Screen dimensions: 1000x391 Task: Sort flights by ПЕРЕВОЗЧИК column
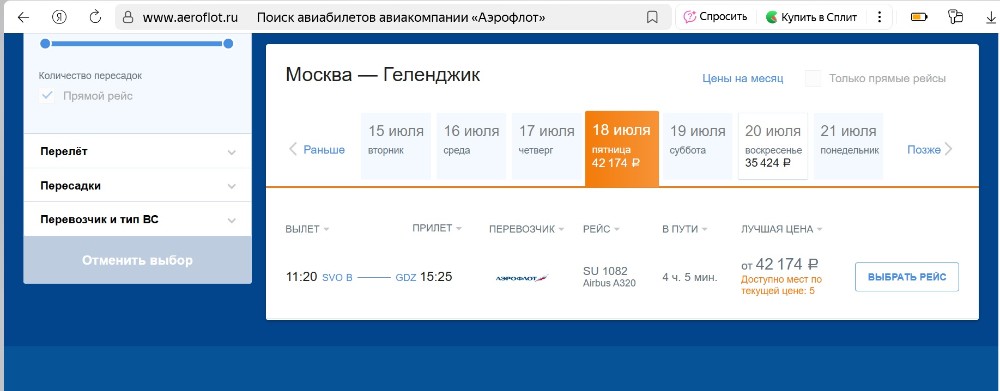[526, 229]
